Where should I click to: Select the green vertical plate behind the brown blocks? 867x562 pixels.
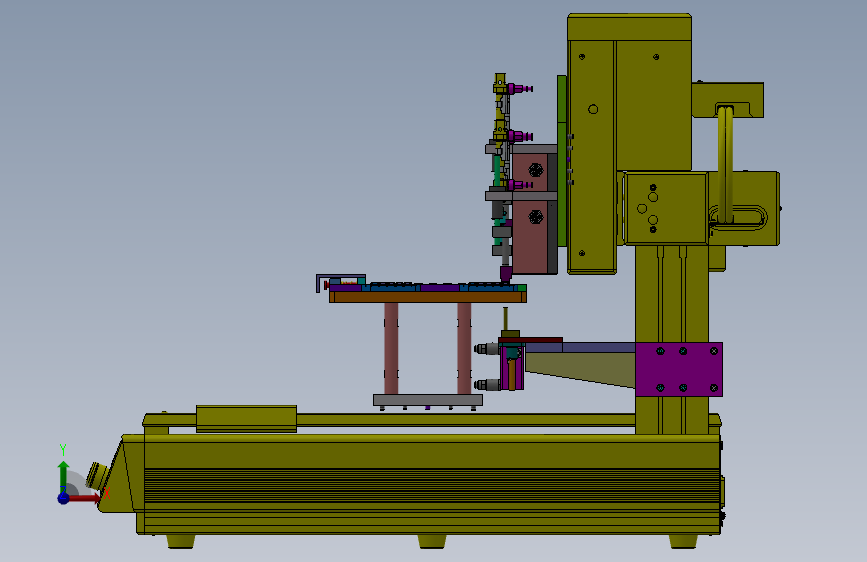pos(562,160)
